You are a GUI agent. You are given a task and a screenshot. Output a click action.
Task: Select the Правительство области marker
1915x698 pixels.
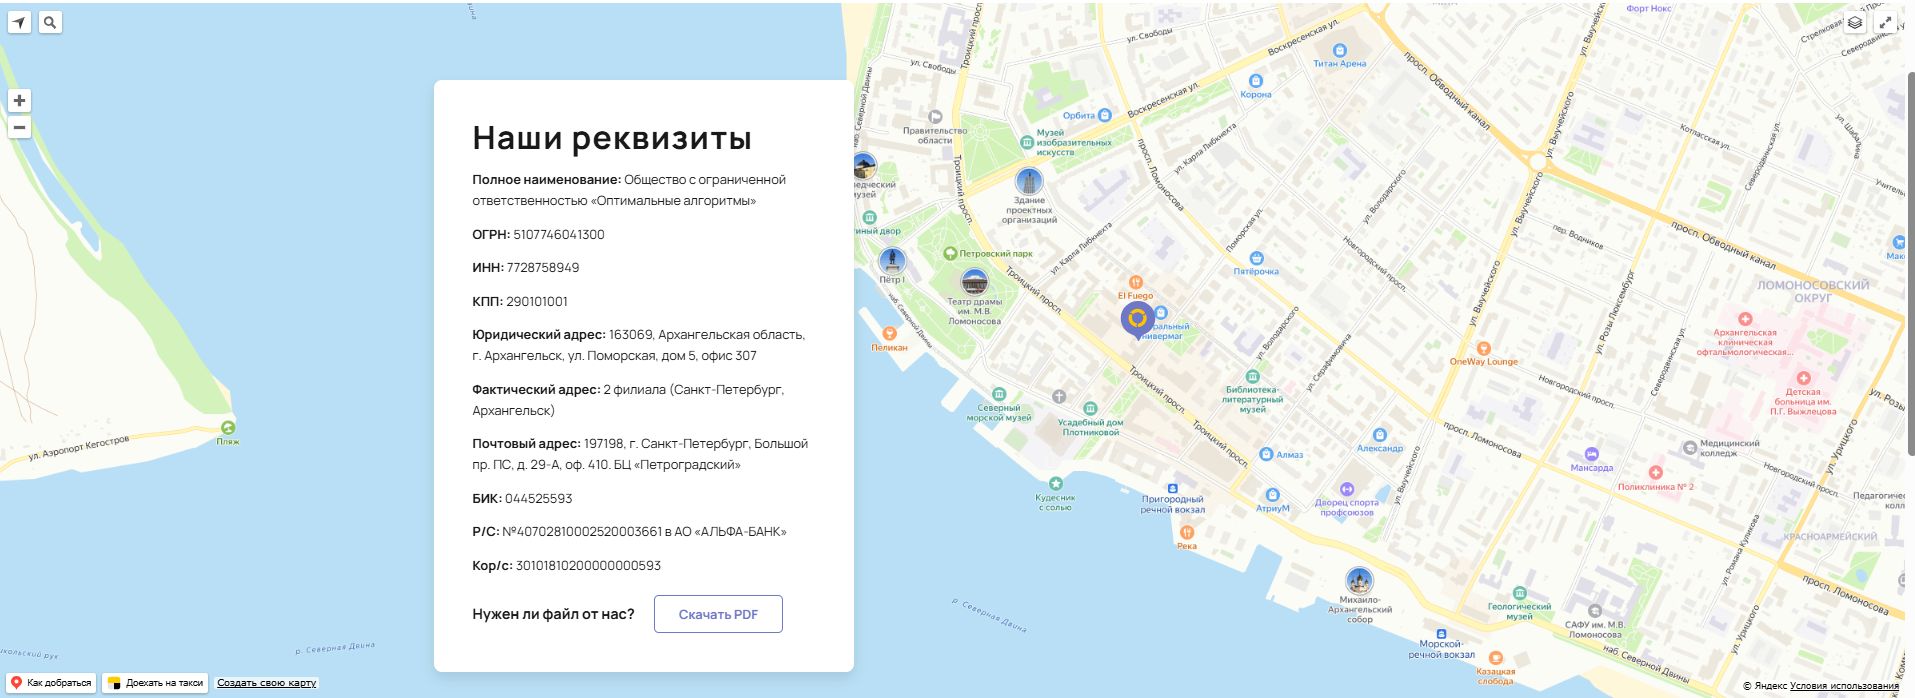[935, 117]
